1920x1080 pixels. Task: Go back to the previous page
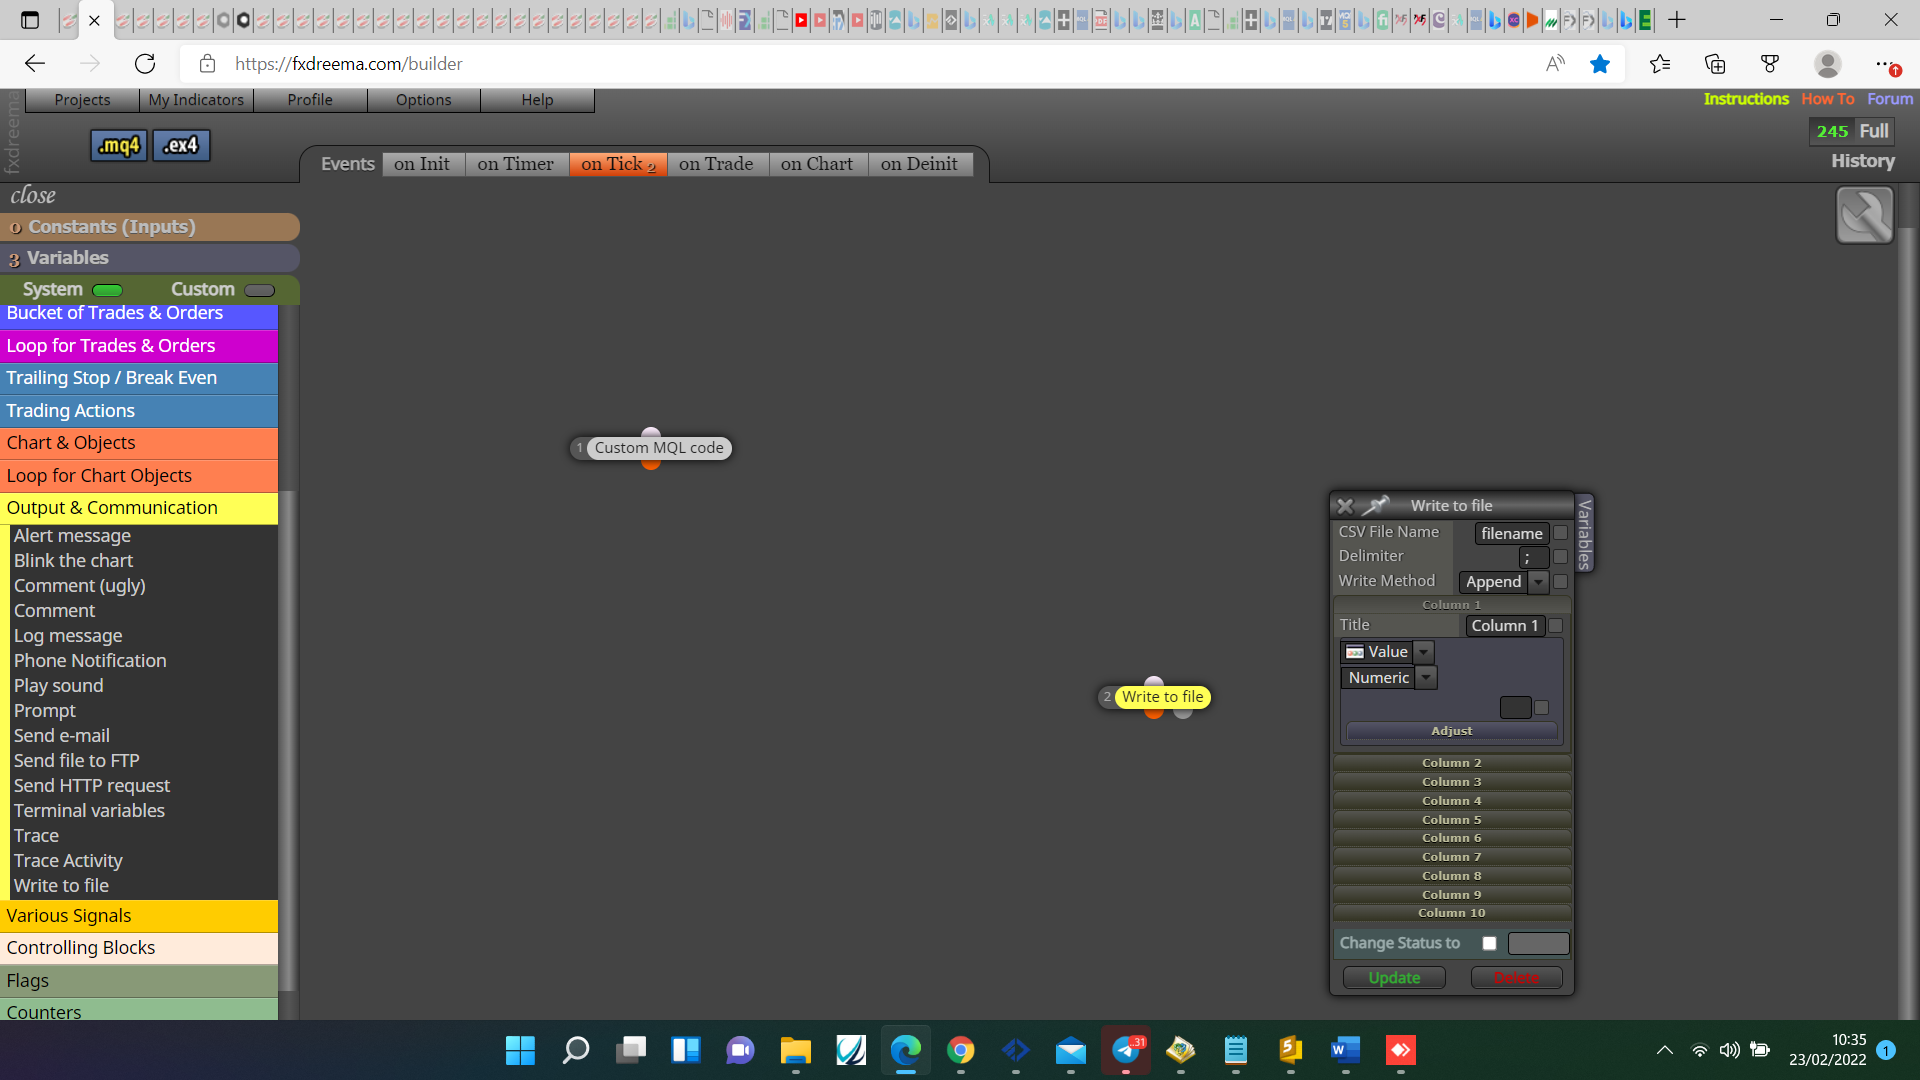(35, 64)
